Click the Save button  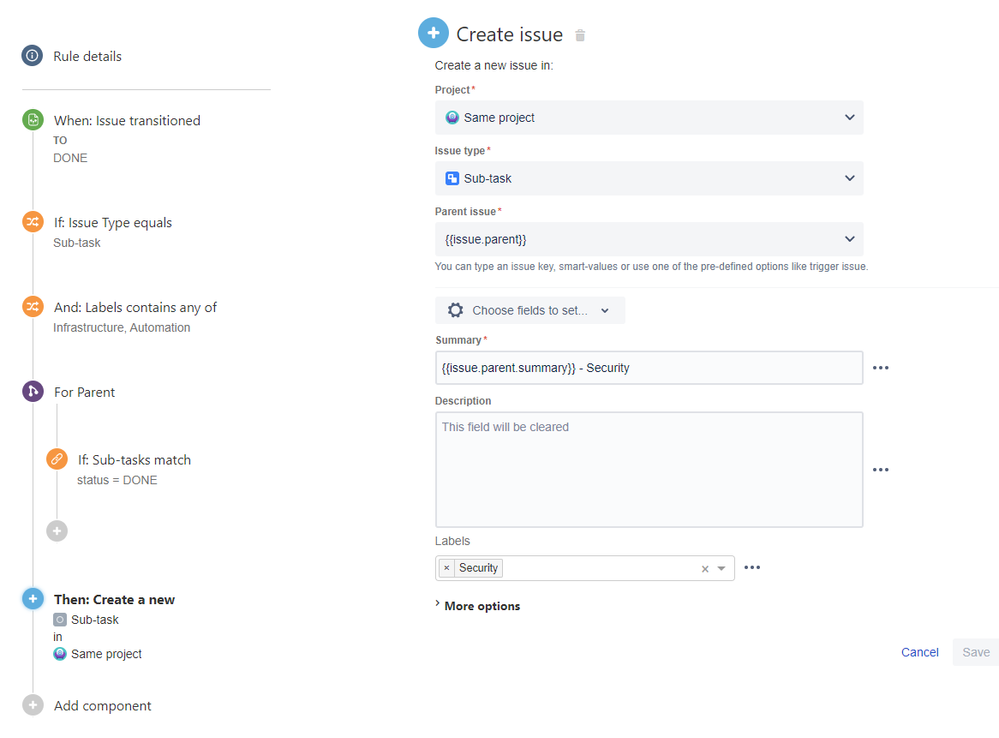pyautogui.click(x=975, y=651)
